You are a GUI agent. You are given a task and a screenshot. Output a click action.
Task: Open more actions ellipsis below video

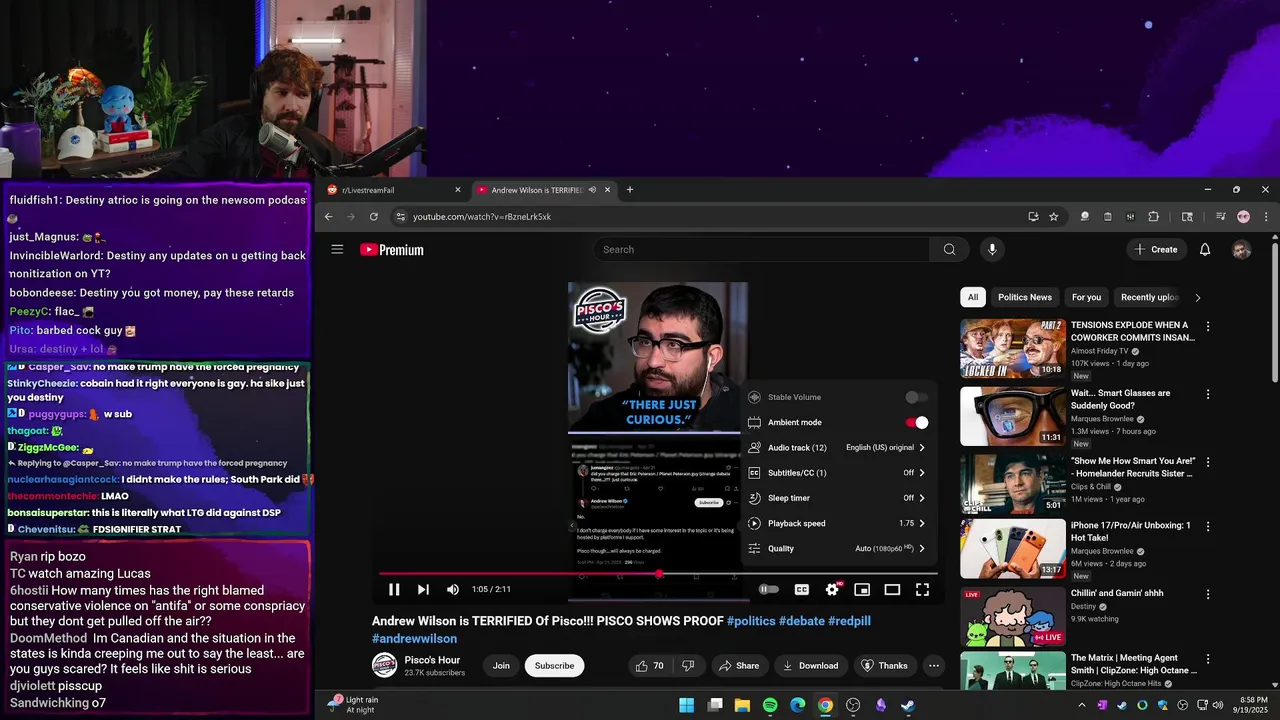click(934, 666)
